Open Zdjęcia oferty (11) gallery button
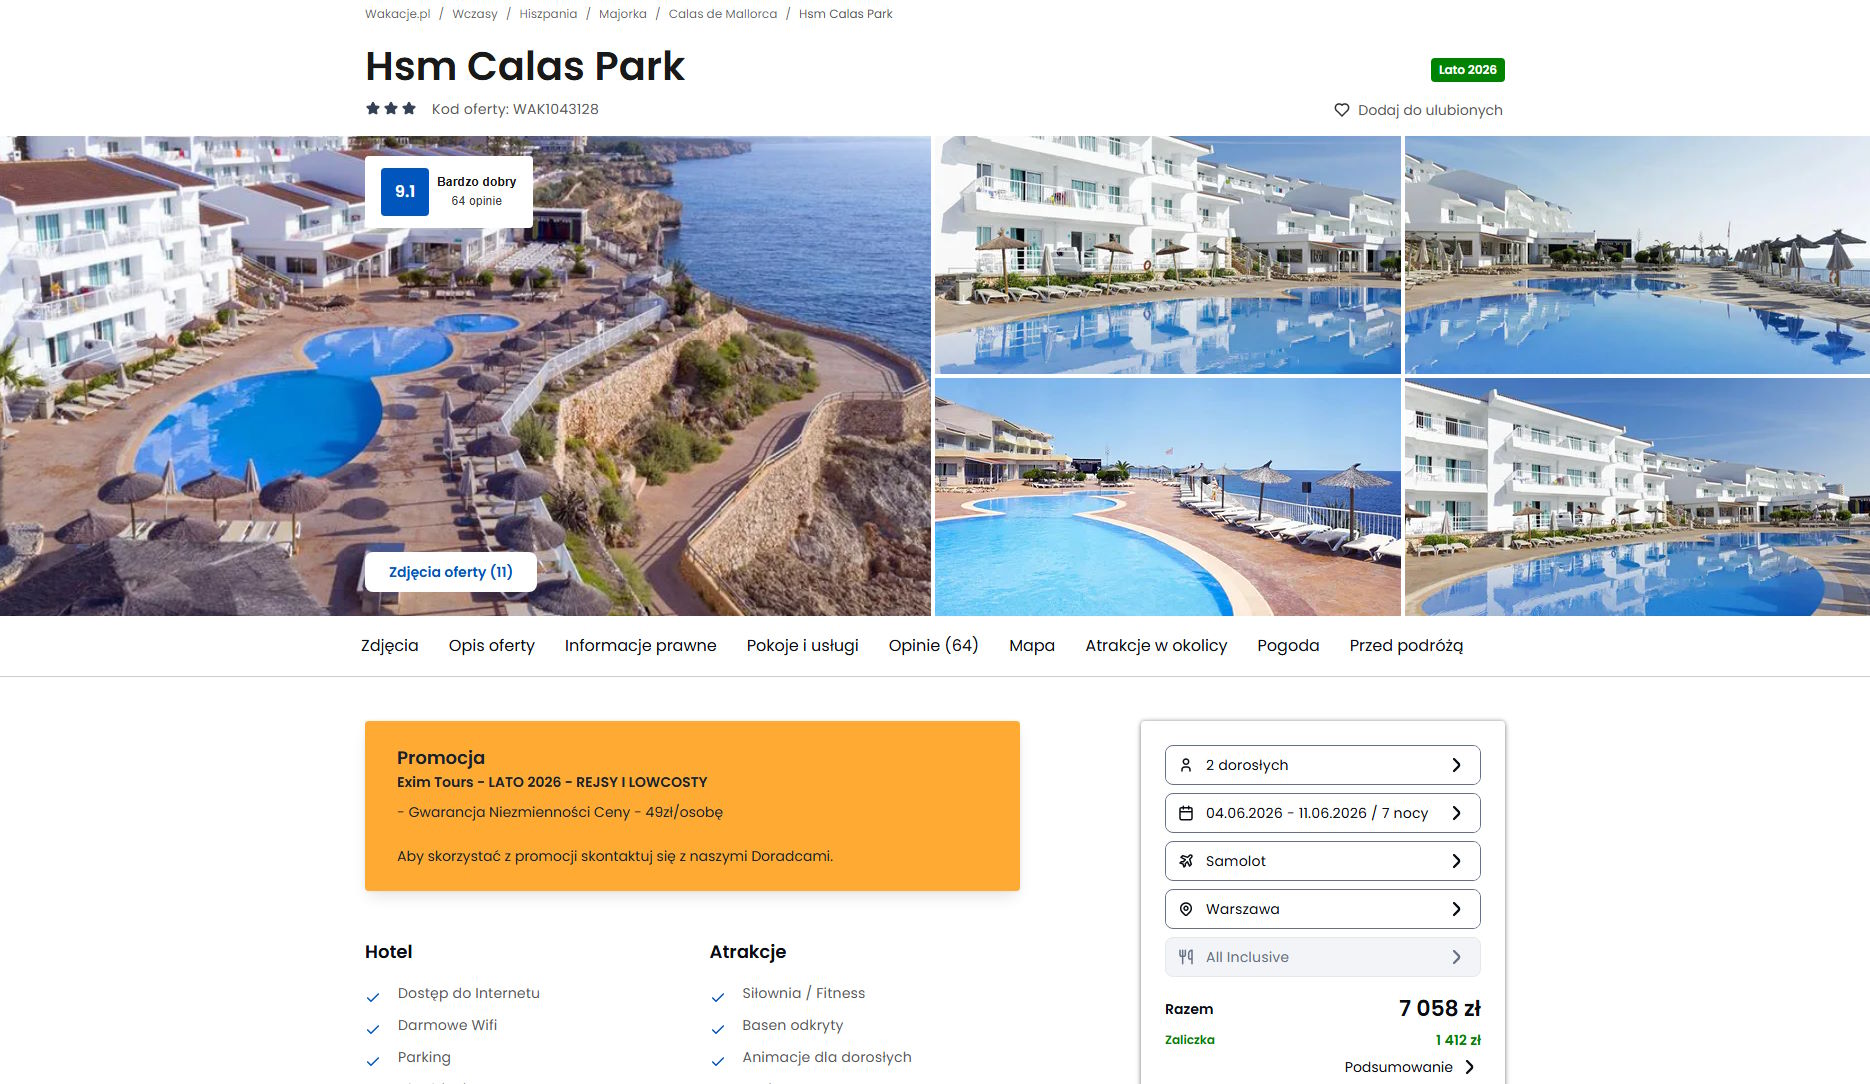 point(450,572)
